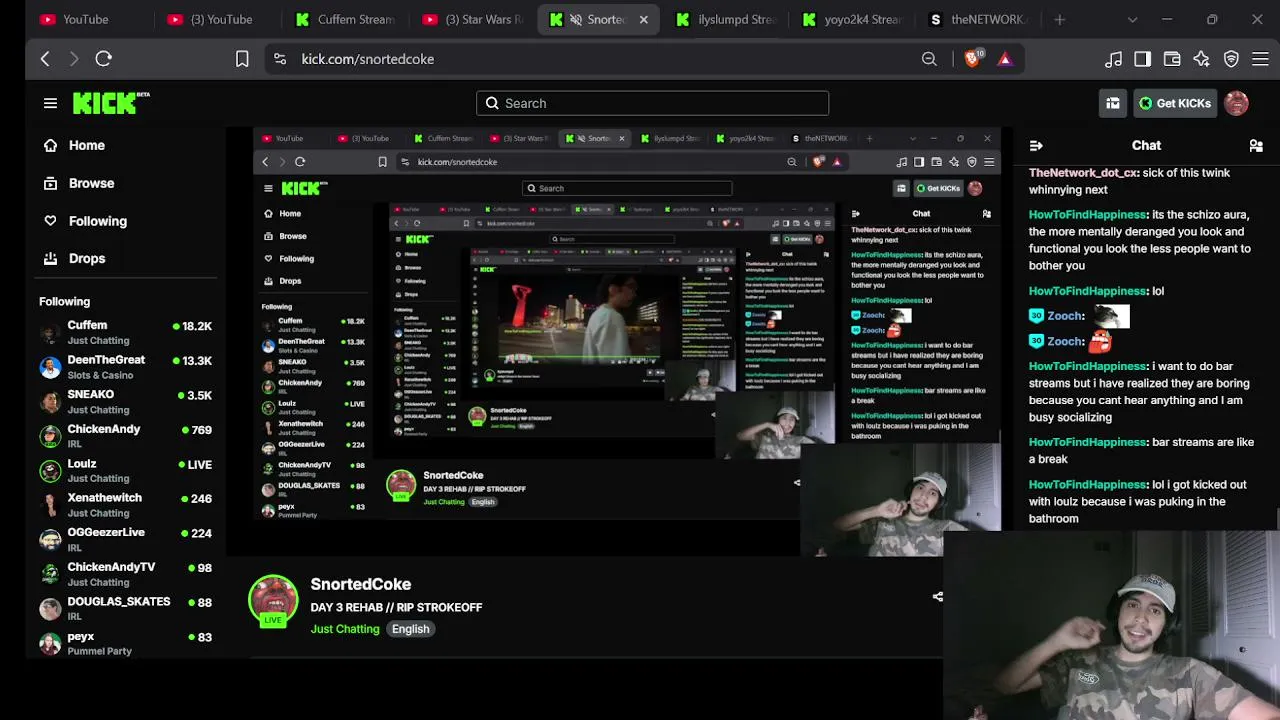This screenshot has height=720, width=1280.
Task: Click the English language tag
Action: coord(410,629)
